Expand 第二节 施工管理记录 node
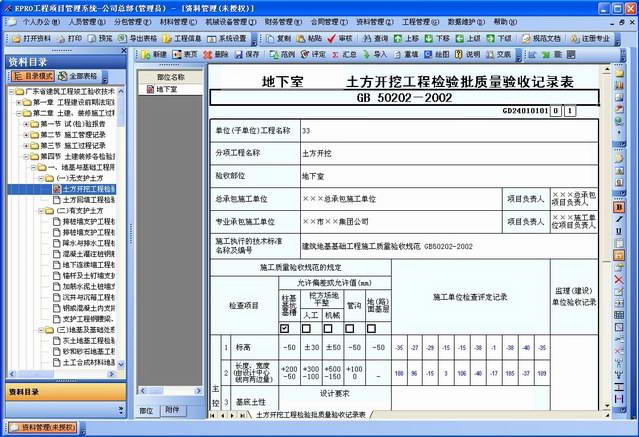Image resolution: width=639 pixels, height=437 pixels. point(26,135)
